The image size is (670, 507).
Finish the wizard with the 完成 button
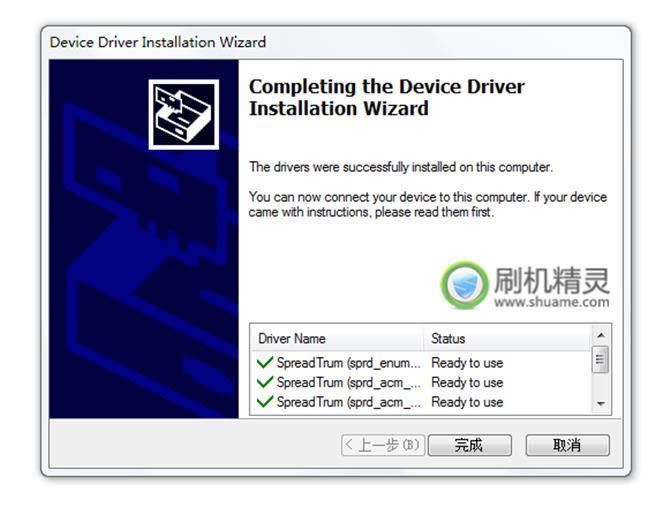tap(470, 445)
